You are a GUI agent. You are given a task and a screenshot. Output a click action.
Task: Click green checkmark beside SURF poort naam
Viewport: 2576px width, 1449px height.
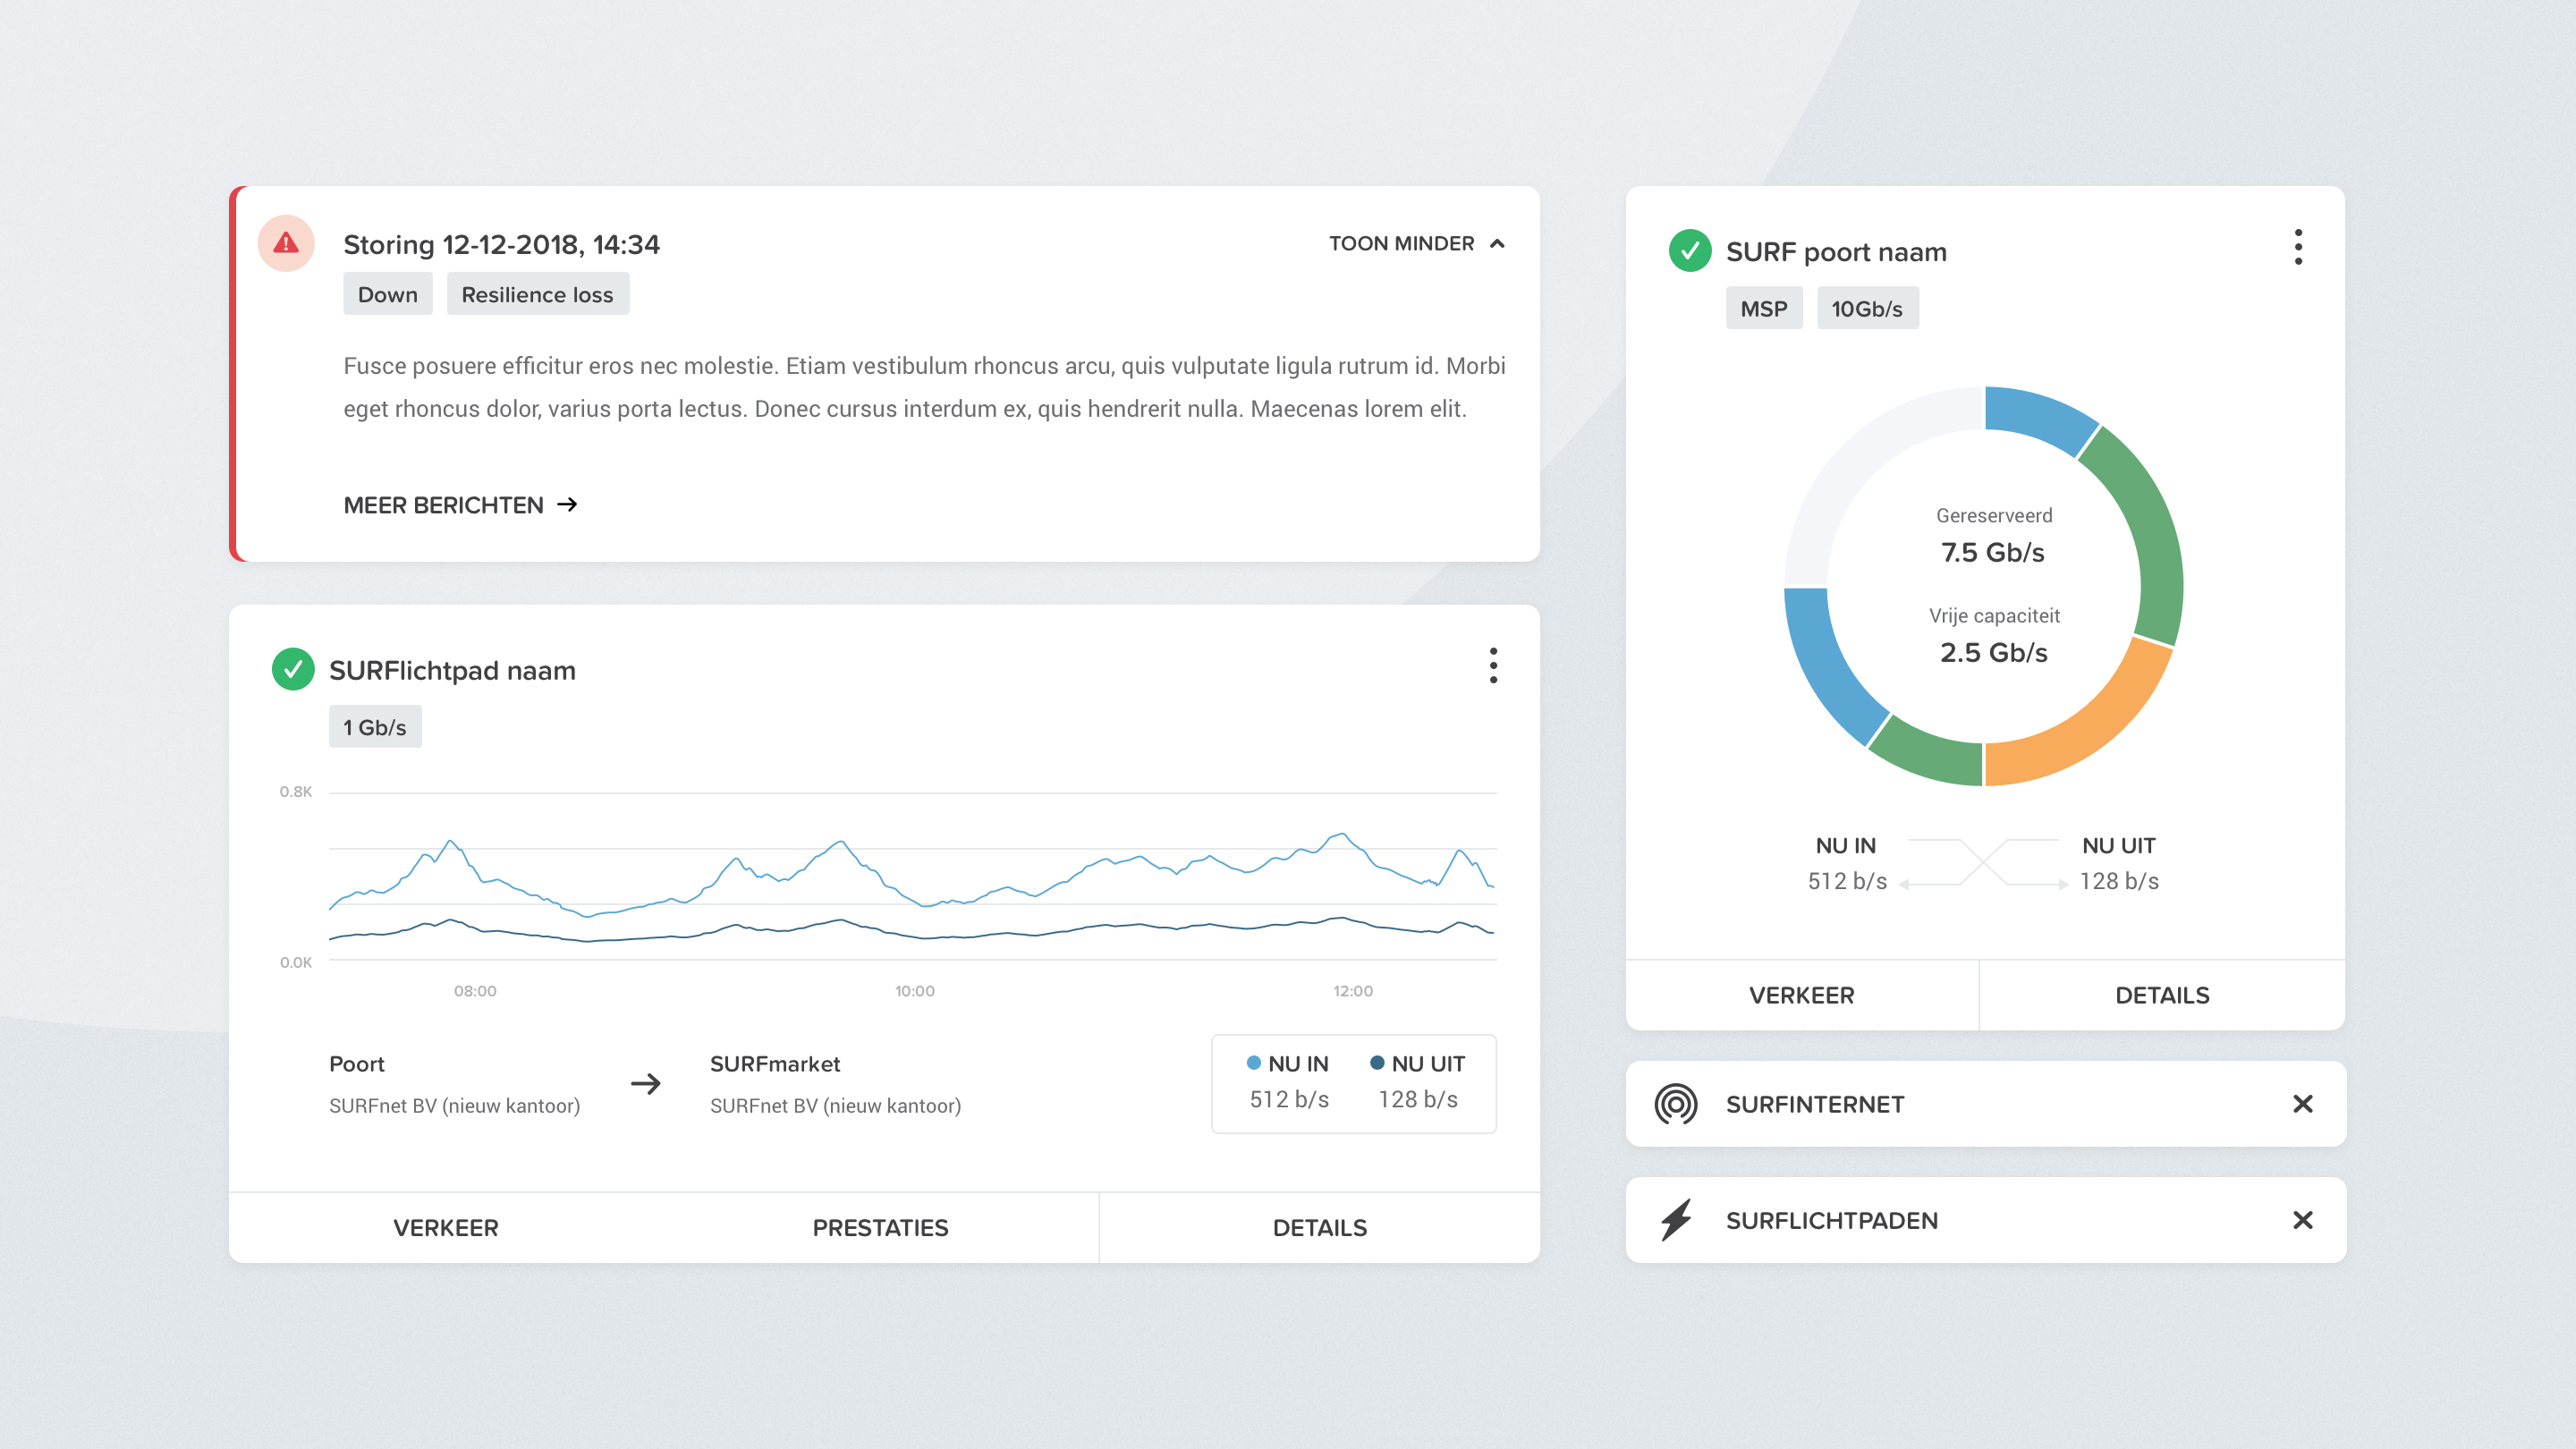(1689, 251)
